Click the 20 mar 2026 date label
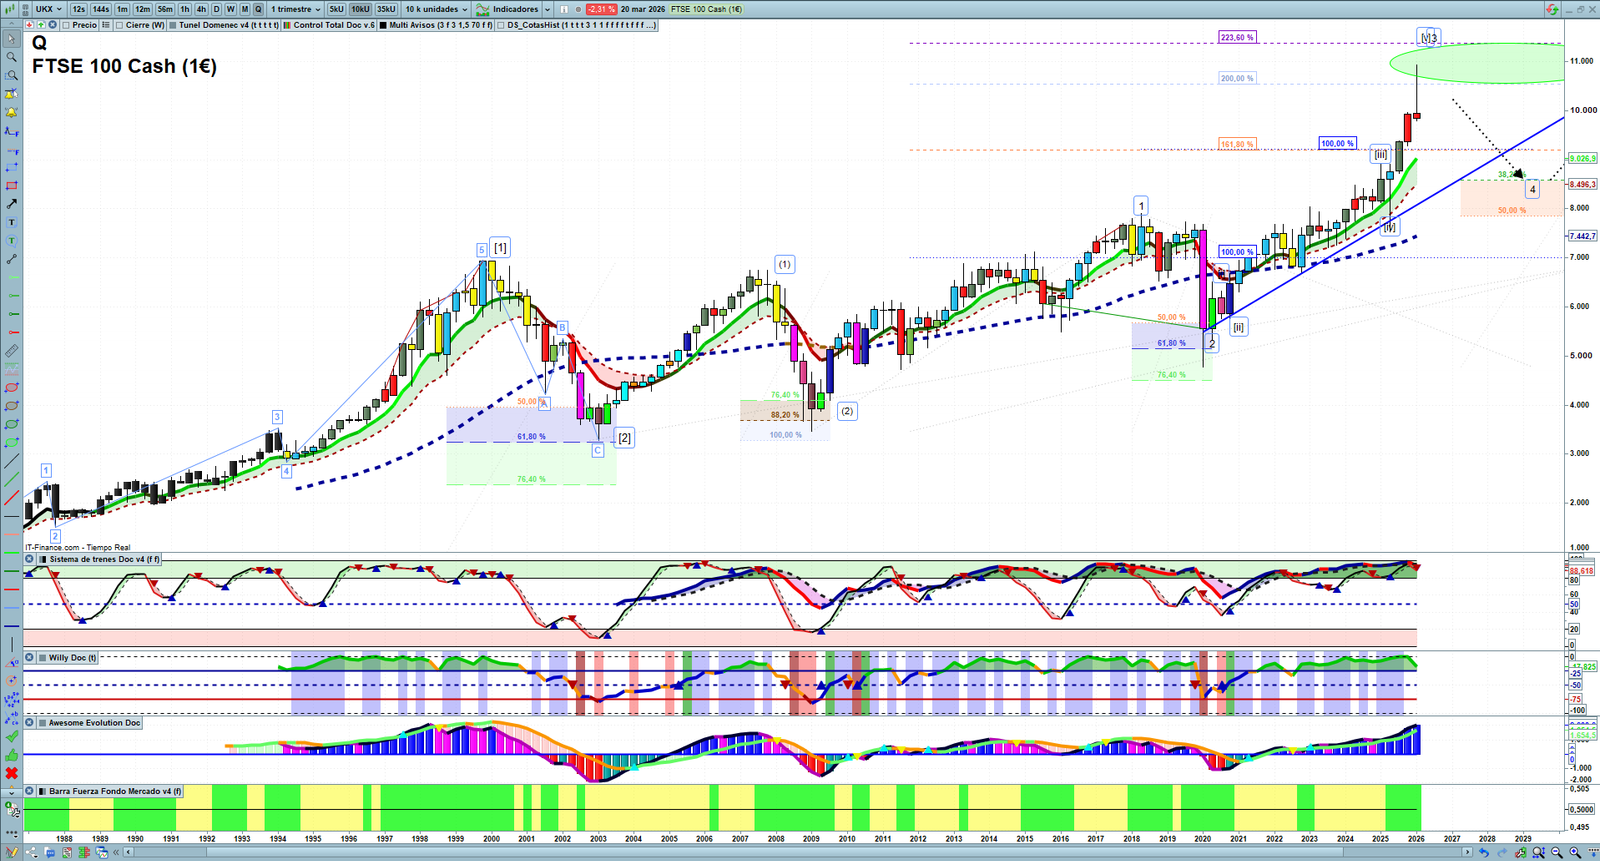Screen dimensions: 1600x861 (642, 9)
